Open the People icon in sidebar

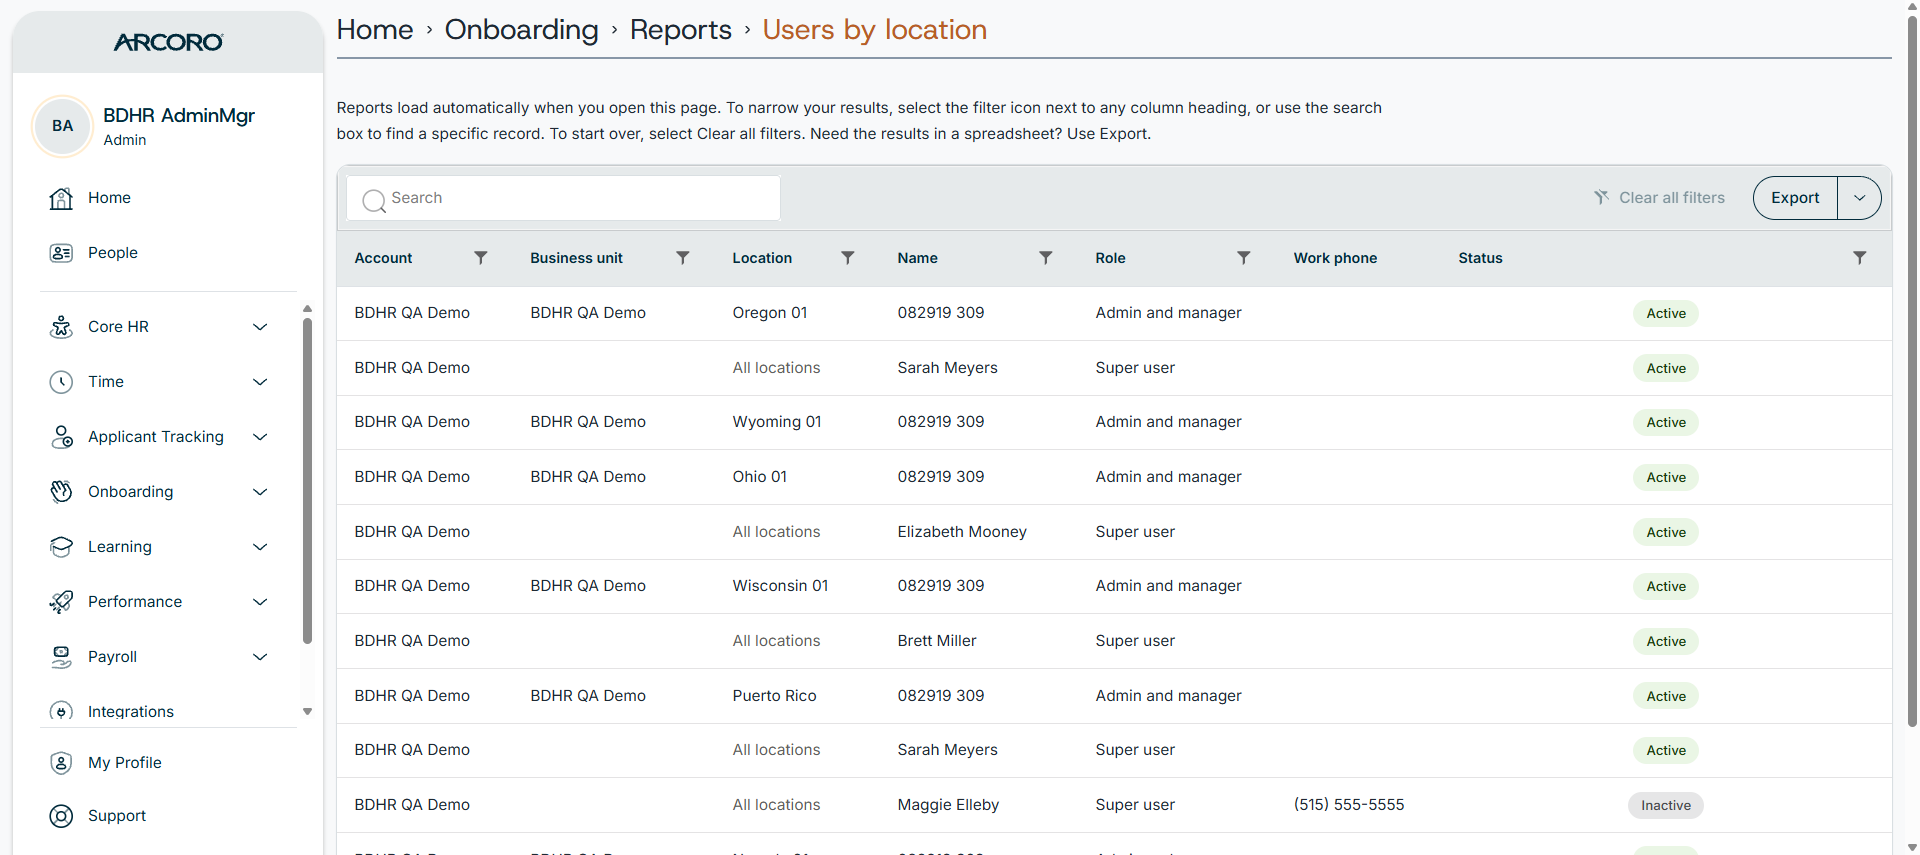pos(61,253)
